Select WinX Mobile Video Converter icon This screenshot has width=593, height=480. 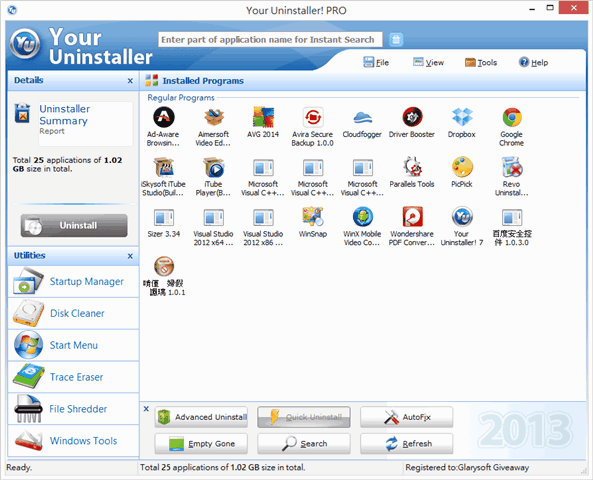coord(363,217)
